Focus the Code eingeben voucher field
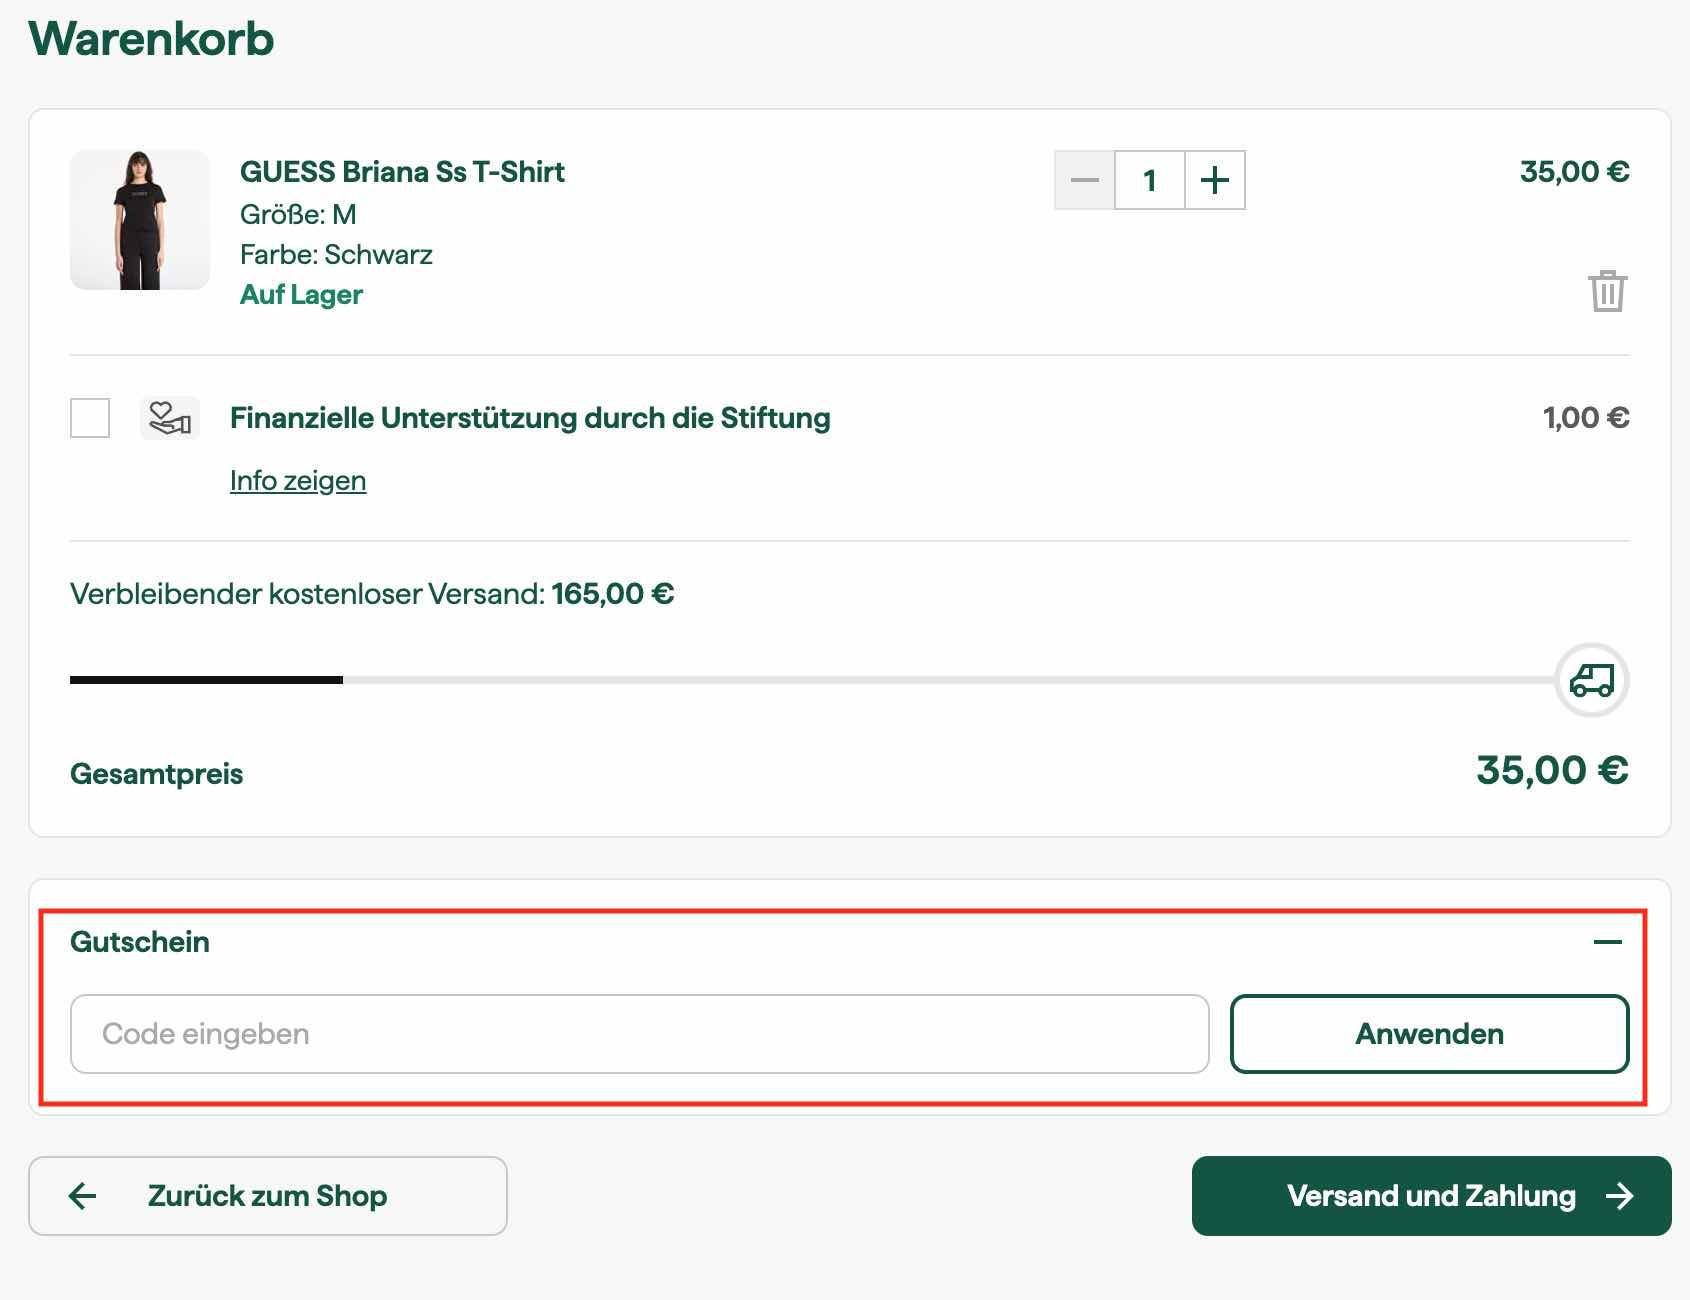This screenshot has height=1300, width=1690. pos(639,1034)
